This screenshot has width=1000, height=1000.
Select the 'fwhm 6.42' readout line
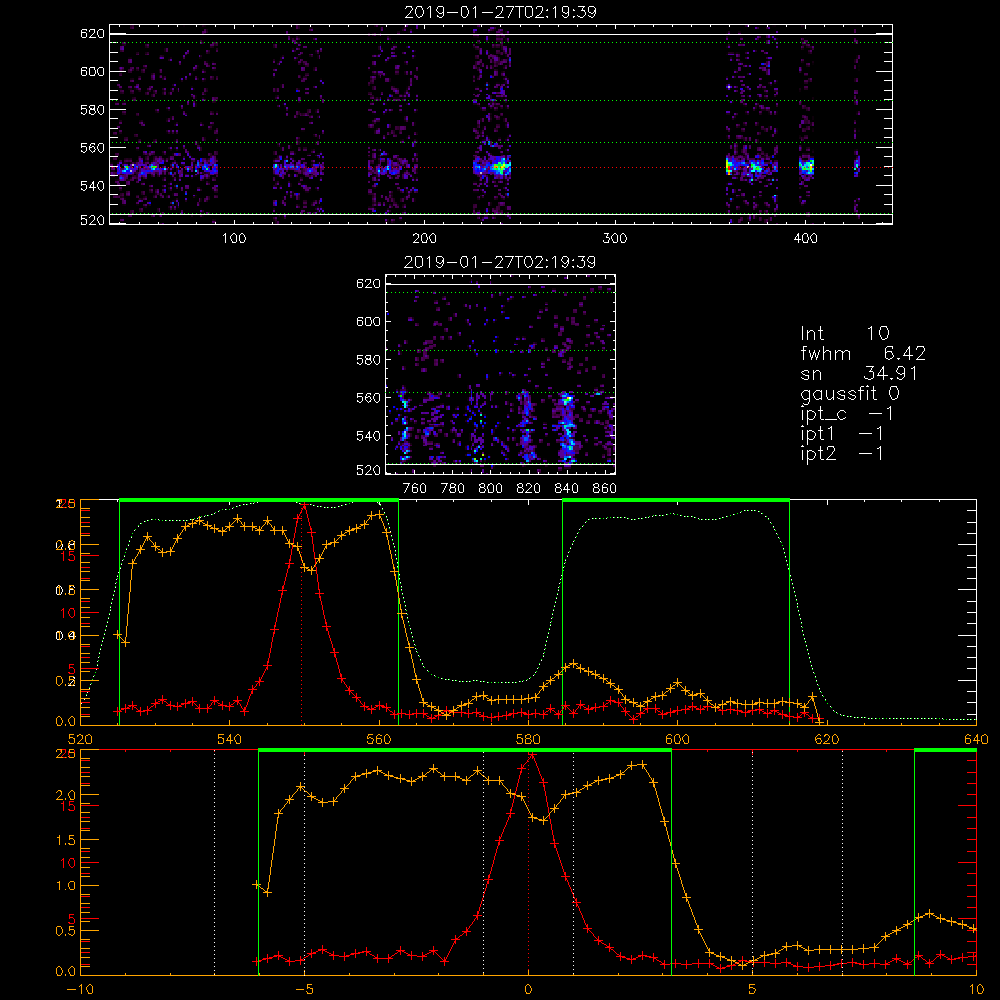tap(863, 353)
